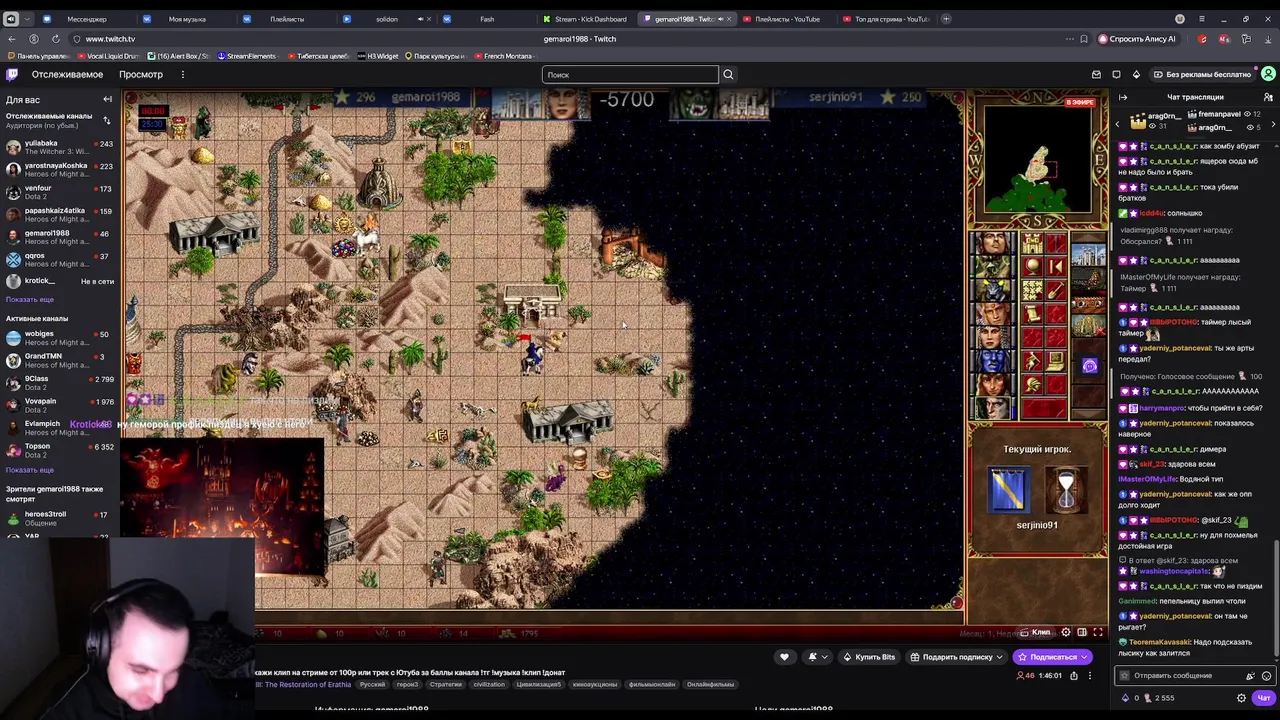Open the chat community users list
This screenshot has height=720, width=1280.
coord(1268,97)
